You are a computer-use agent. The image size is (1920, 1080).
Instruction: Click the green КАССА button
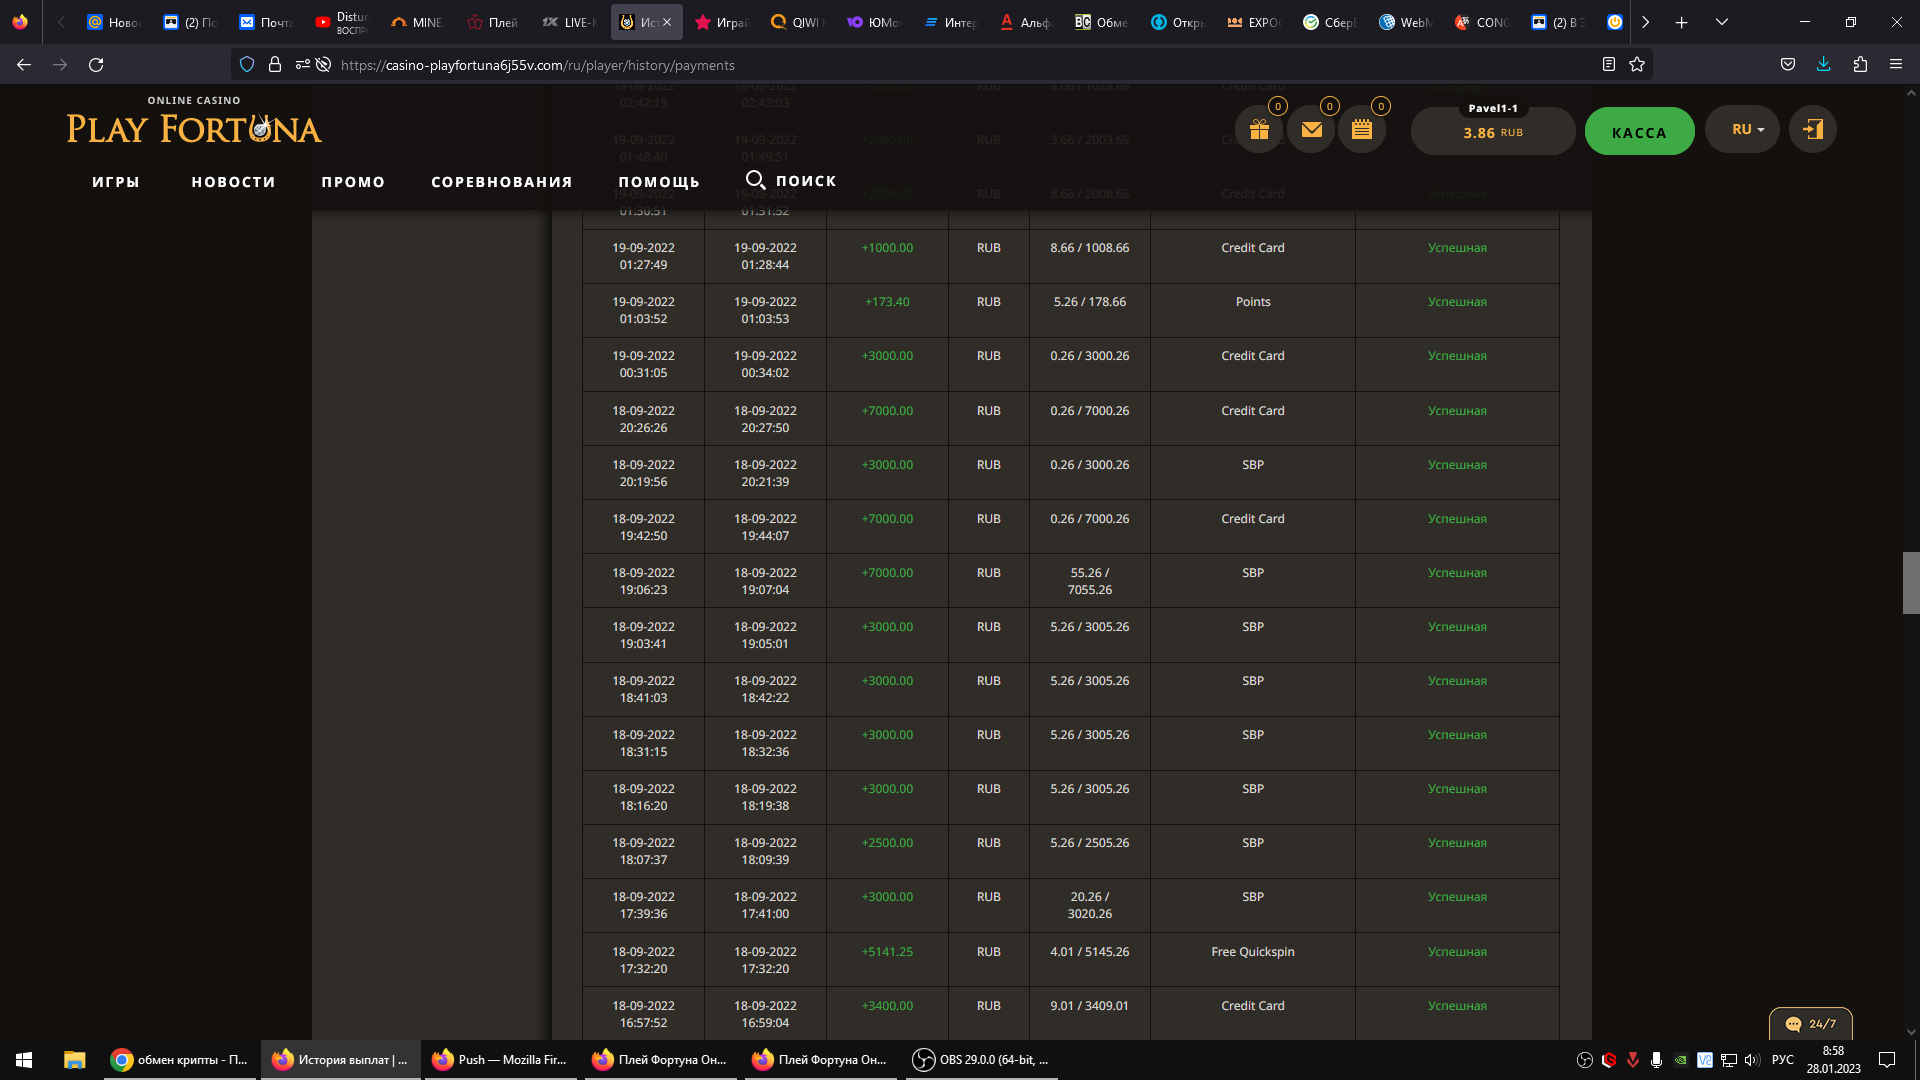[1639, 132]
